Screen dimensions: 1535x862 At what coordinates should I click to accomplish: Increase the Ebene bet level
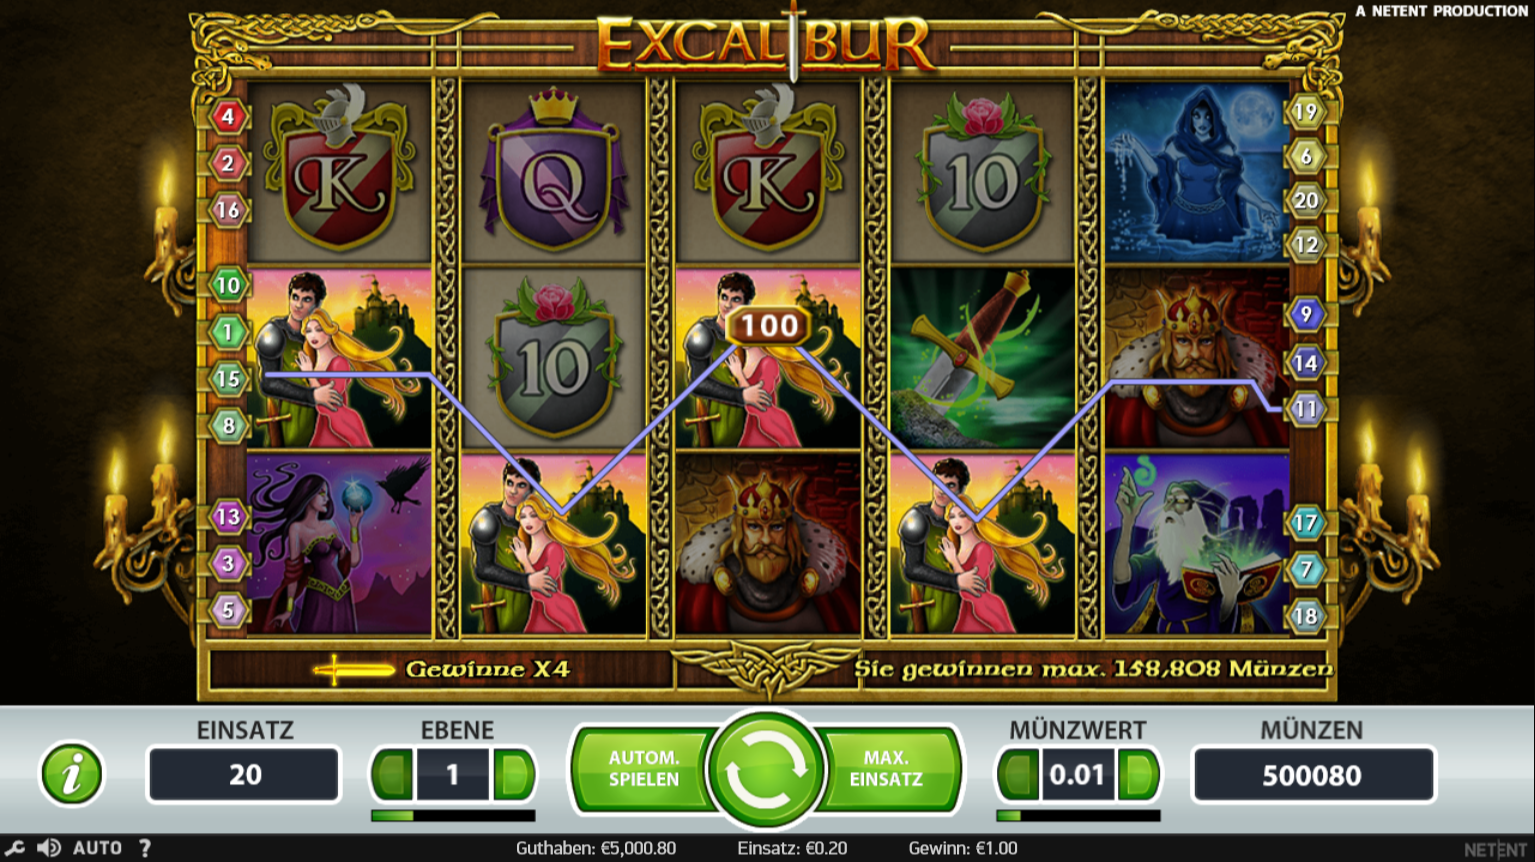tap(514, 774)
